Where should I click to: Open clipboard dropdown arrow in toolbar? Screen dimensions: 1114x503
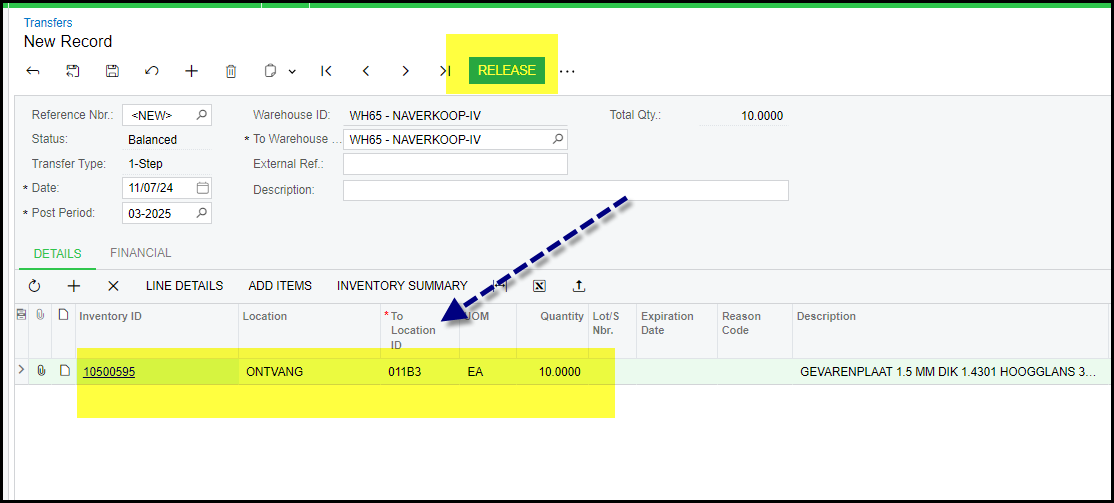click(292, 72)
